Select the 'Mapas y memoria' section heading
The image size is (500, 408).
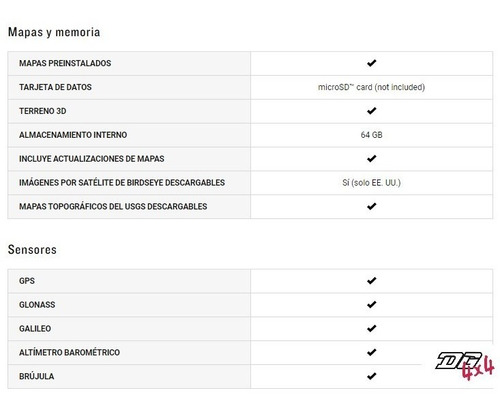(x=54, y=32)
